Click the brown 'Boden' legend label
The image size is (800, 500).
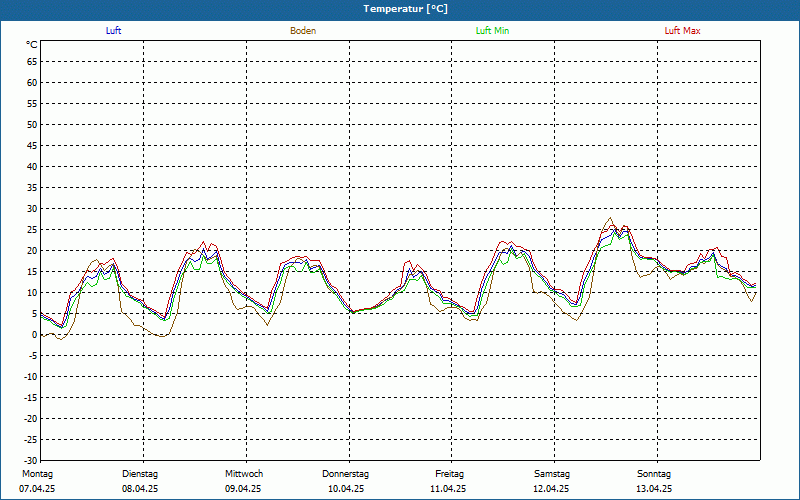coord(303,31)
